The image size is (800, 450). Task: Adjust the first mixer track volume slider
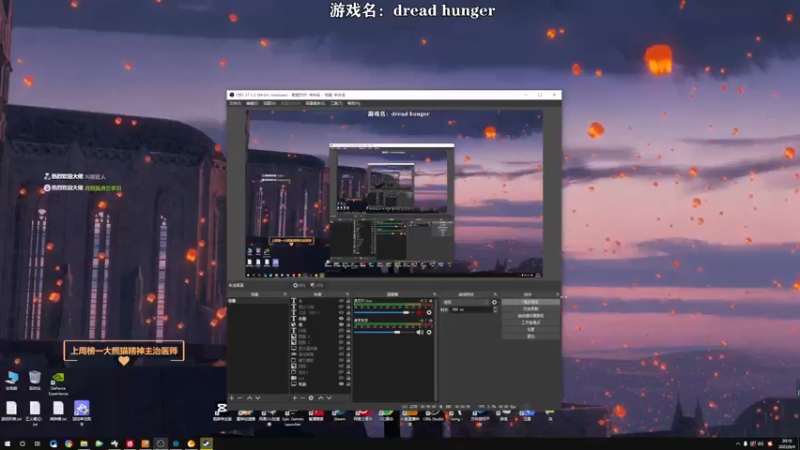(x=384, y=312)
